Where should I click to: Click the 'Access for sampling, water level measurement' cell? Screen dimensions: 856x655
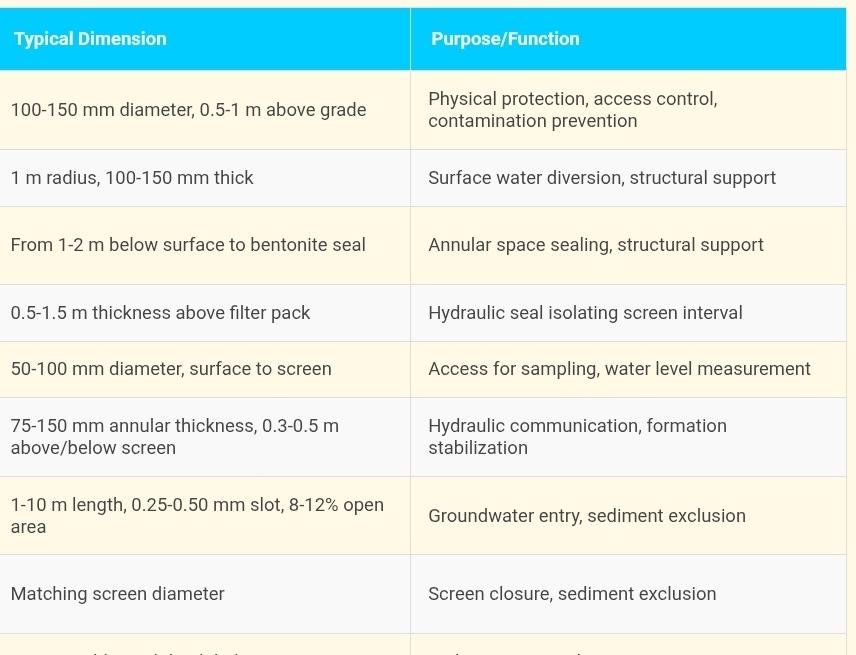pyautogui.click(x=619, y=369)
